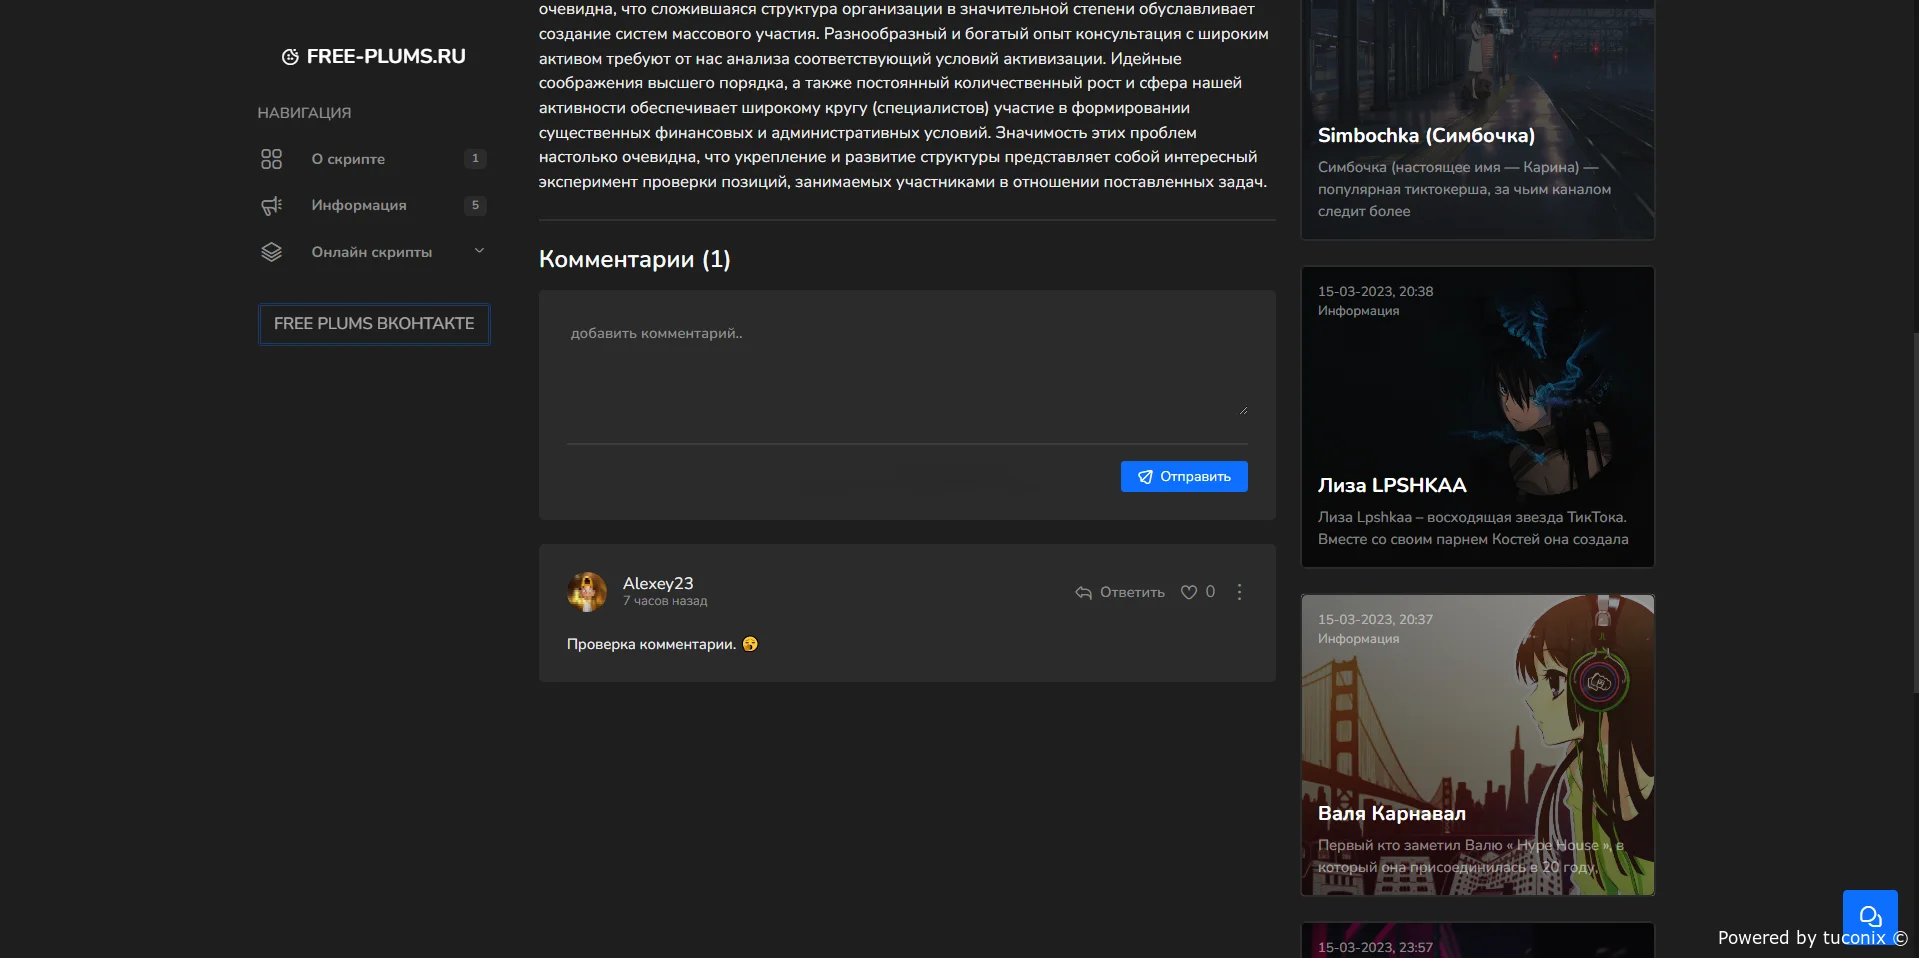
Task: Click the 7 часов назад timestamp
Action: tap(665, 601)
